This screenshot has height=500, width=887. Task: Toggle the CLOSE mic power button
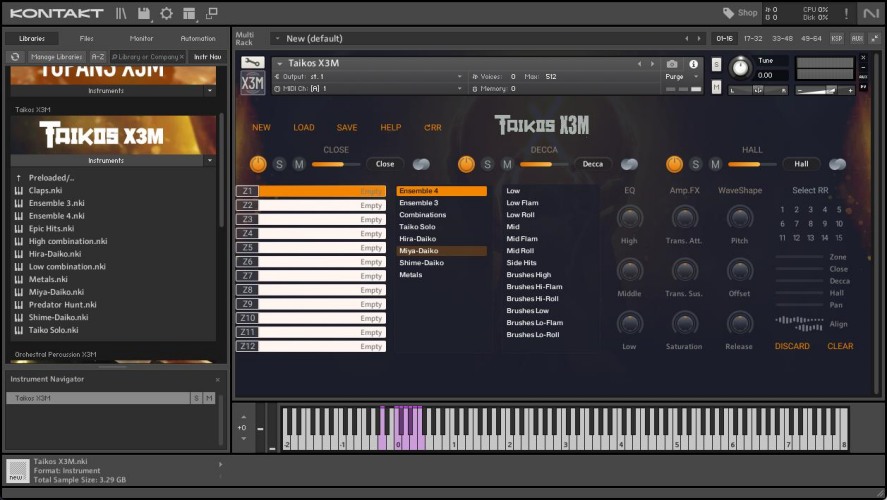[x=258, y=164]
